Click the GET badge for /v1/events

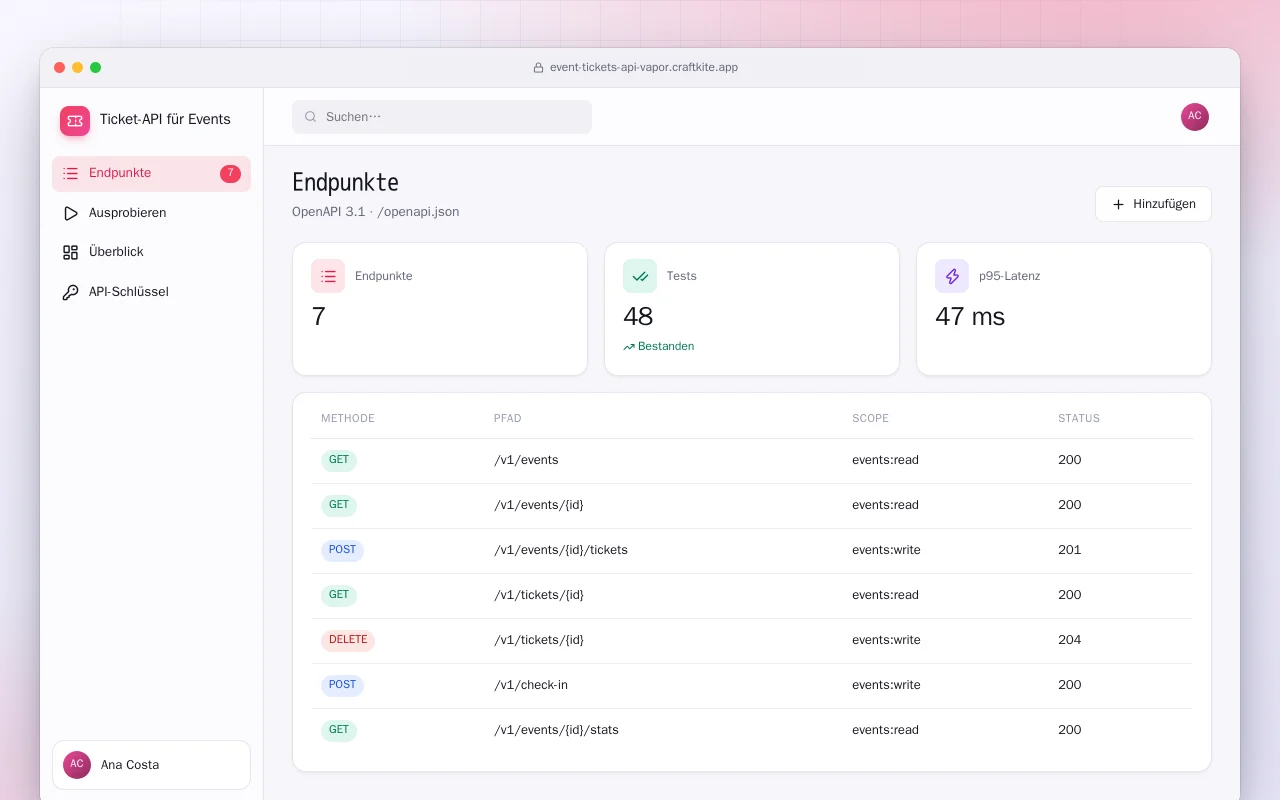click(339, 461)
